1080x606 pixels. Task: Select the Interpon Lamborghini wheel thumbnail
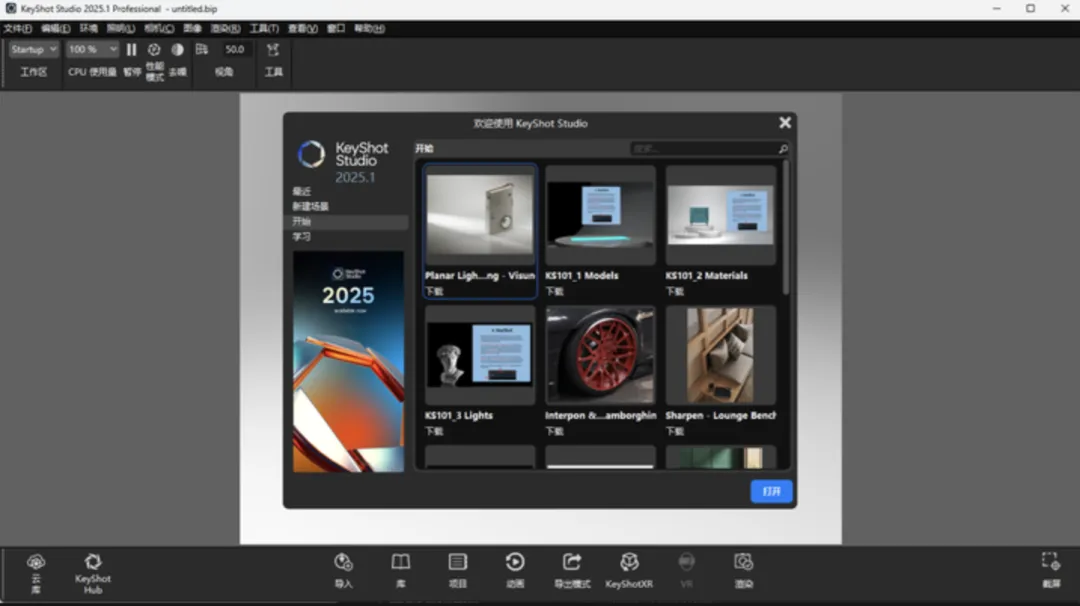pyautogui.click(x=600, y=355)
